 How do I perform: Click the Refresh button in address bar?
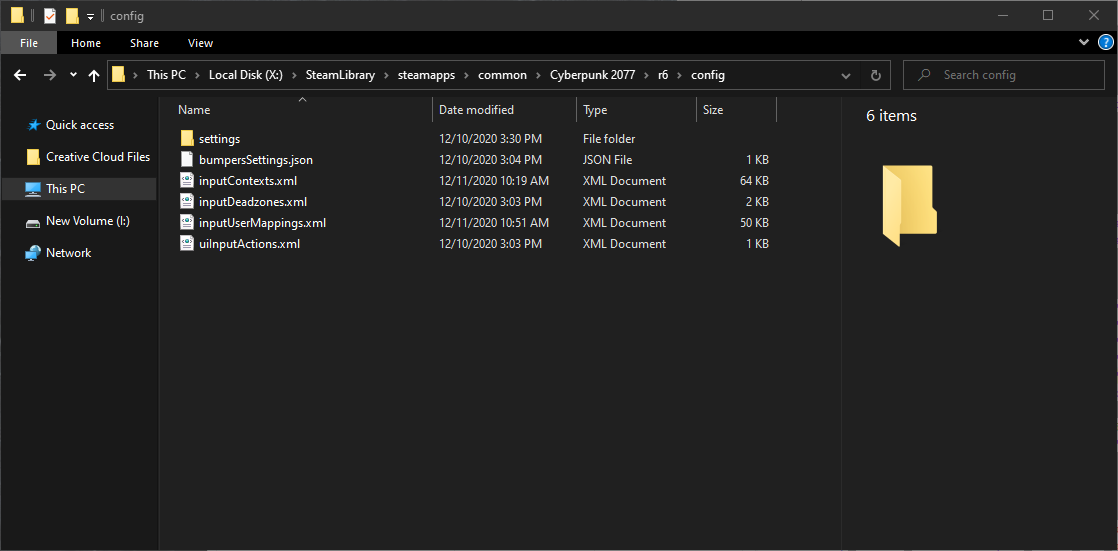[x=876, y=75]
